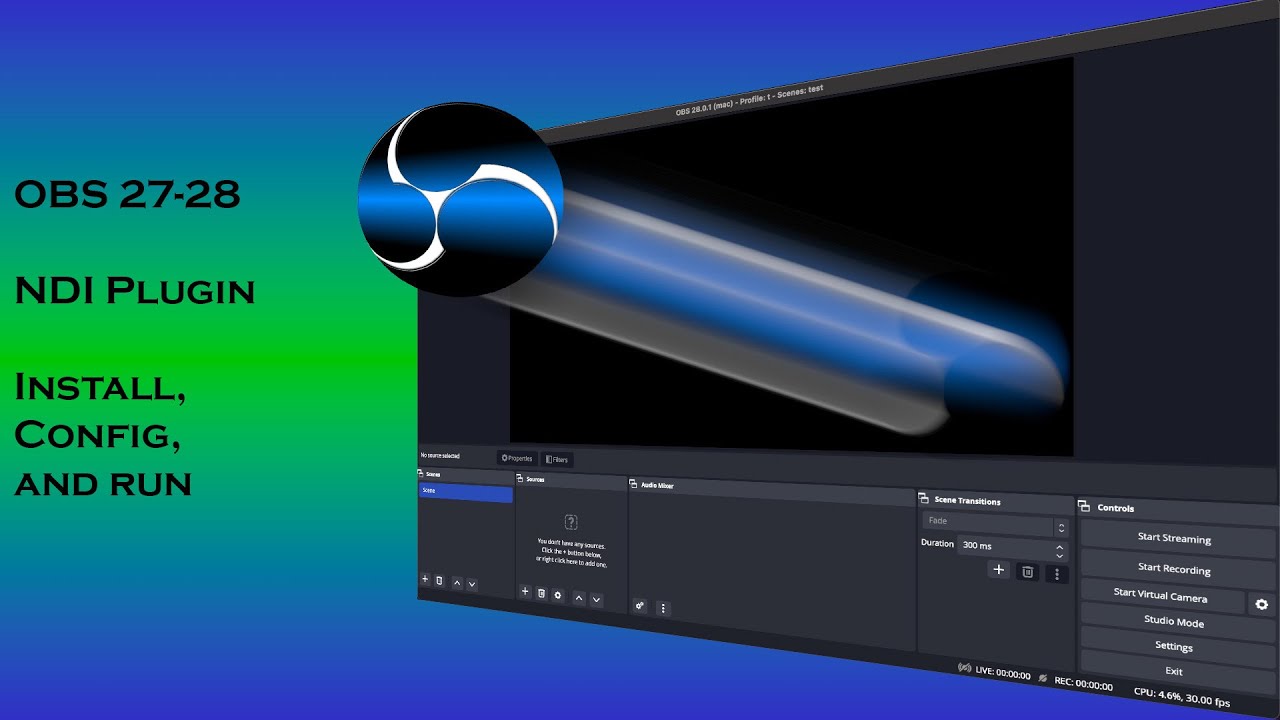
Task: Open advanced audio properties in the Audio Mixer
Action: [x=640, y=606]
